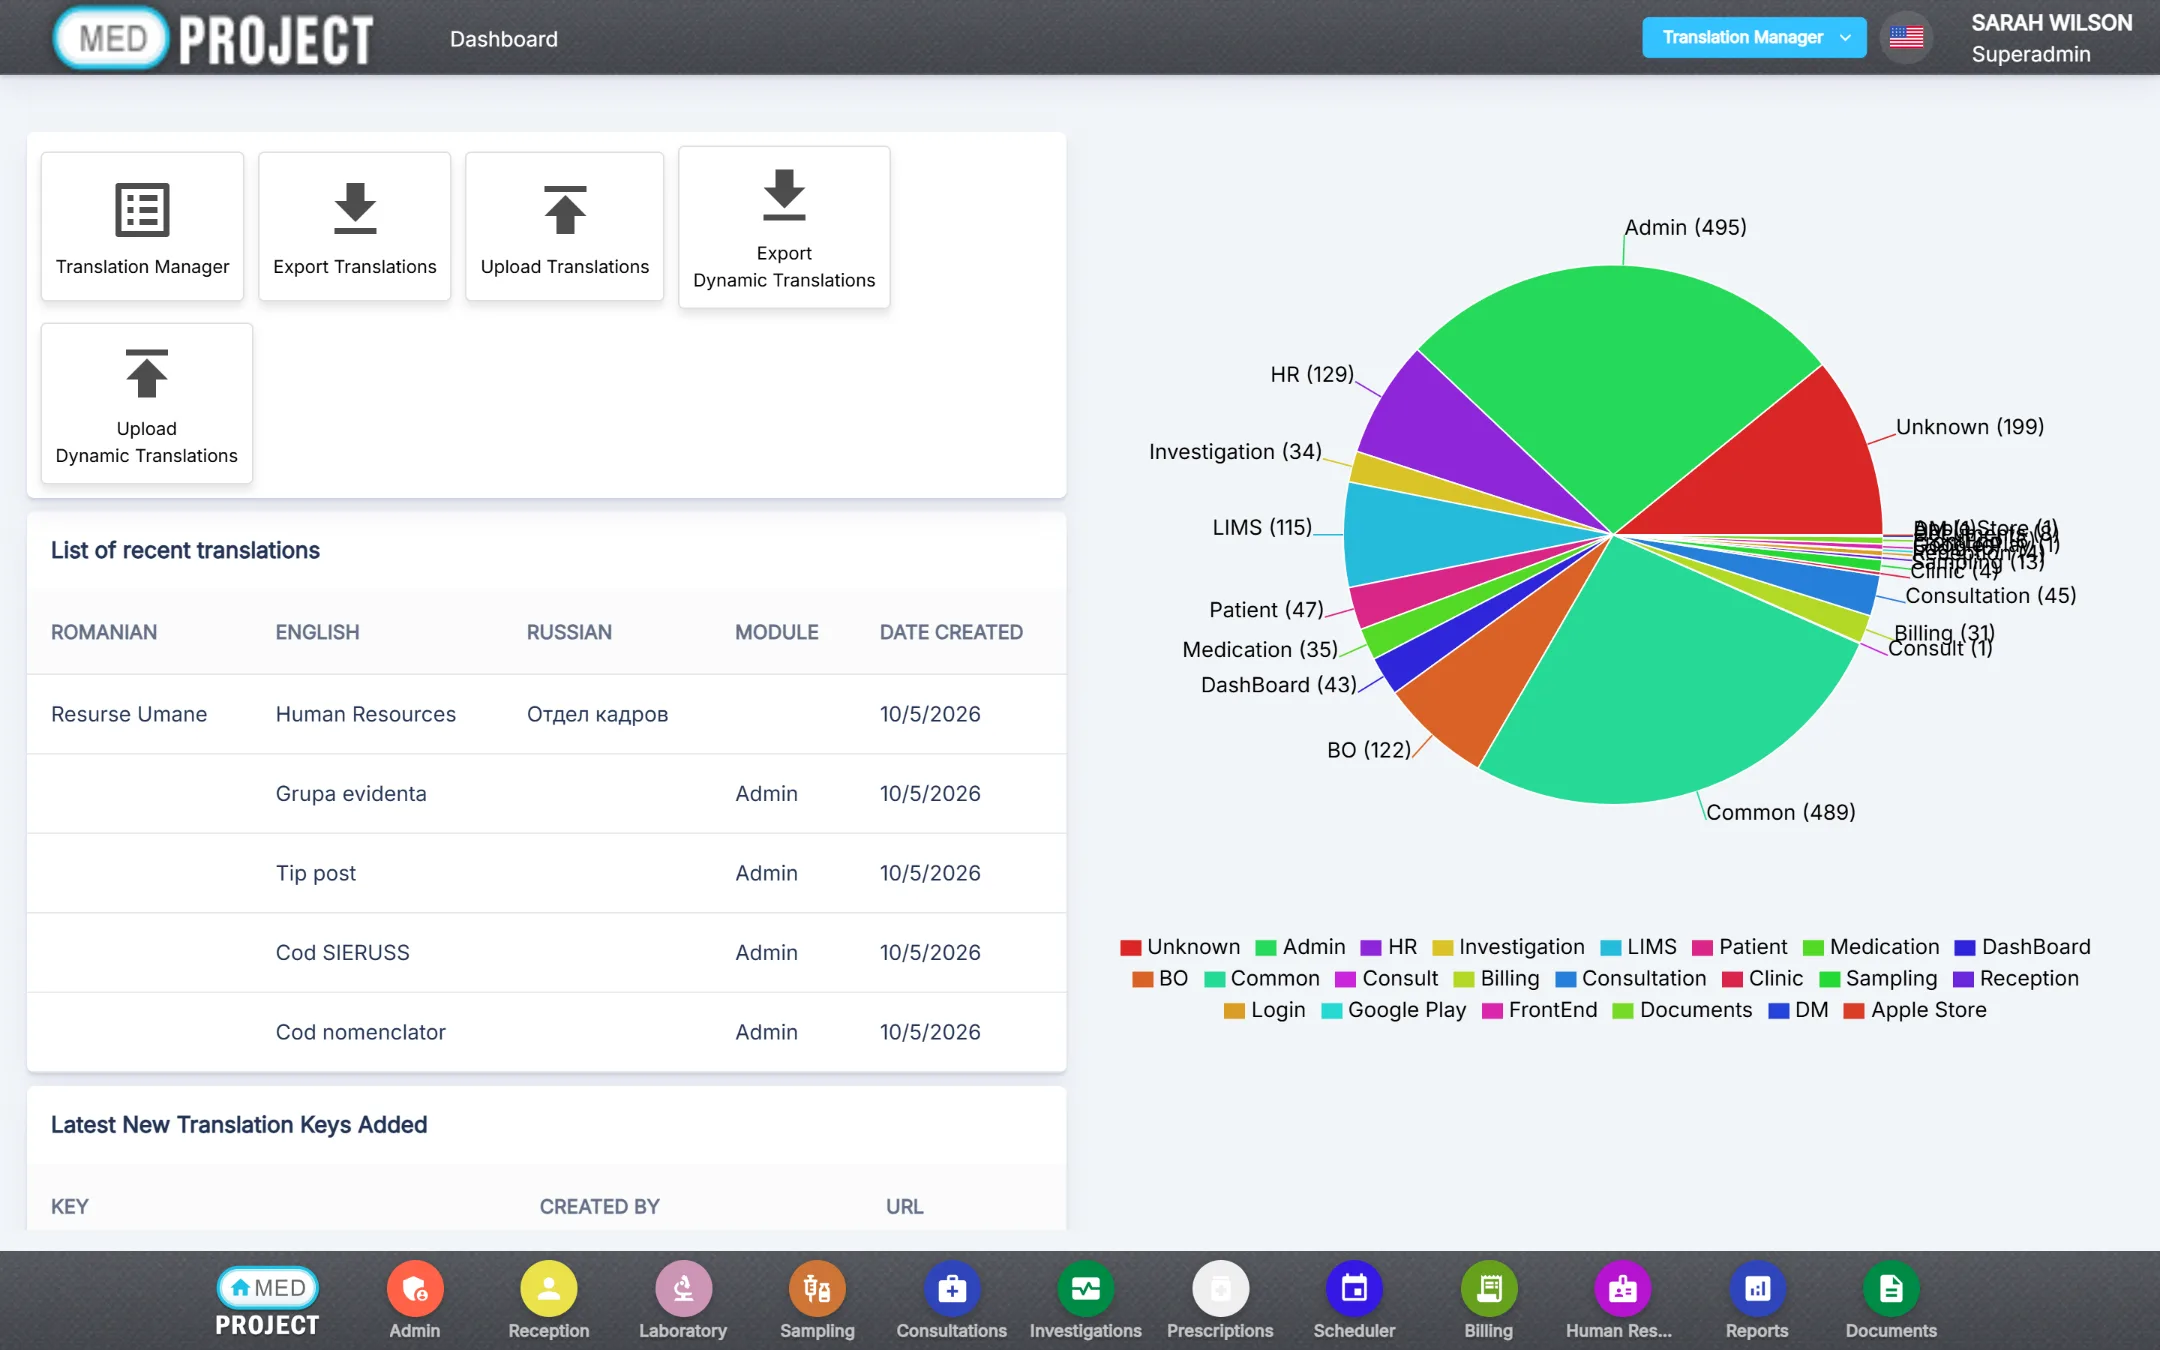Select the Grupa evidenta row

pyautogui.click(x=546, y=794)
